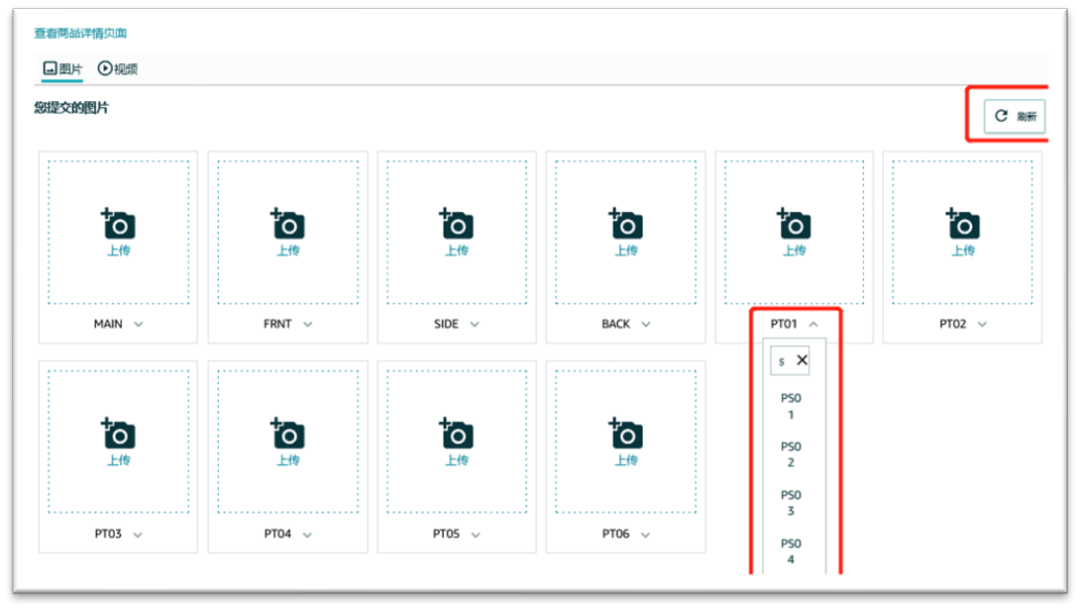Upload an image to the PT05 slot
The width and height of the screenshot is (1080, 610).
(457, 434)
